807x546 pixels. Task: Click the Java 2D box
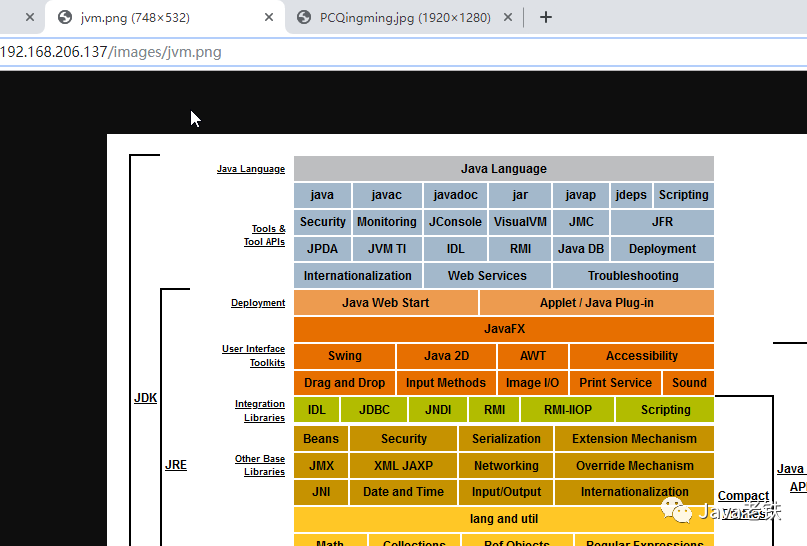click(x=446, y=356)
